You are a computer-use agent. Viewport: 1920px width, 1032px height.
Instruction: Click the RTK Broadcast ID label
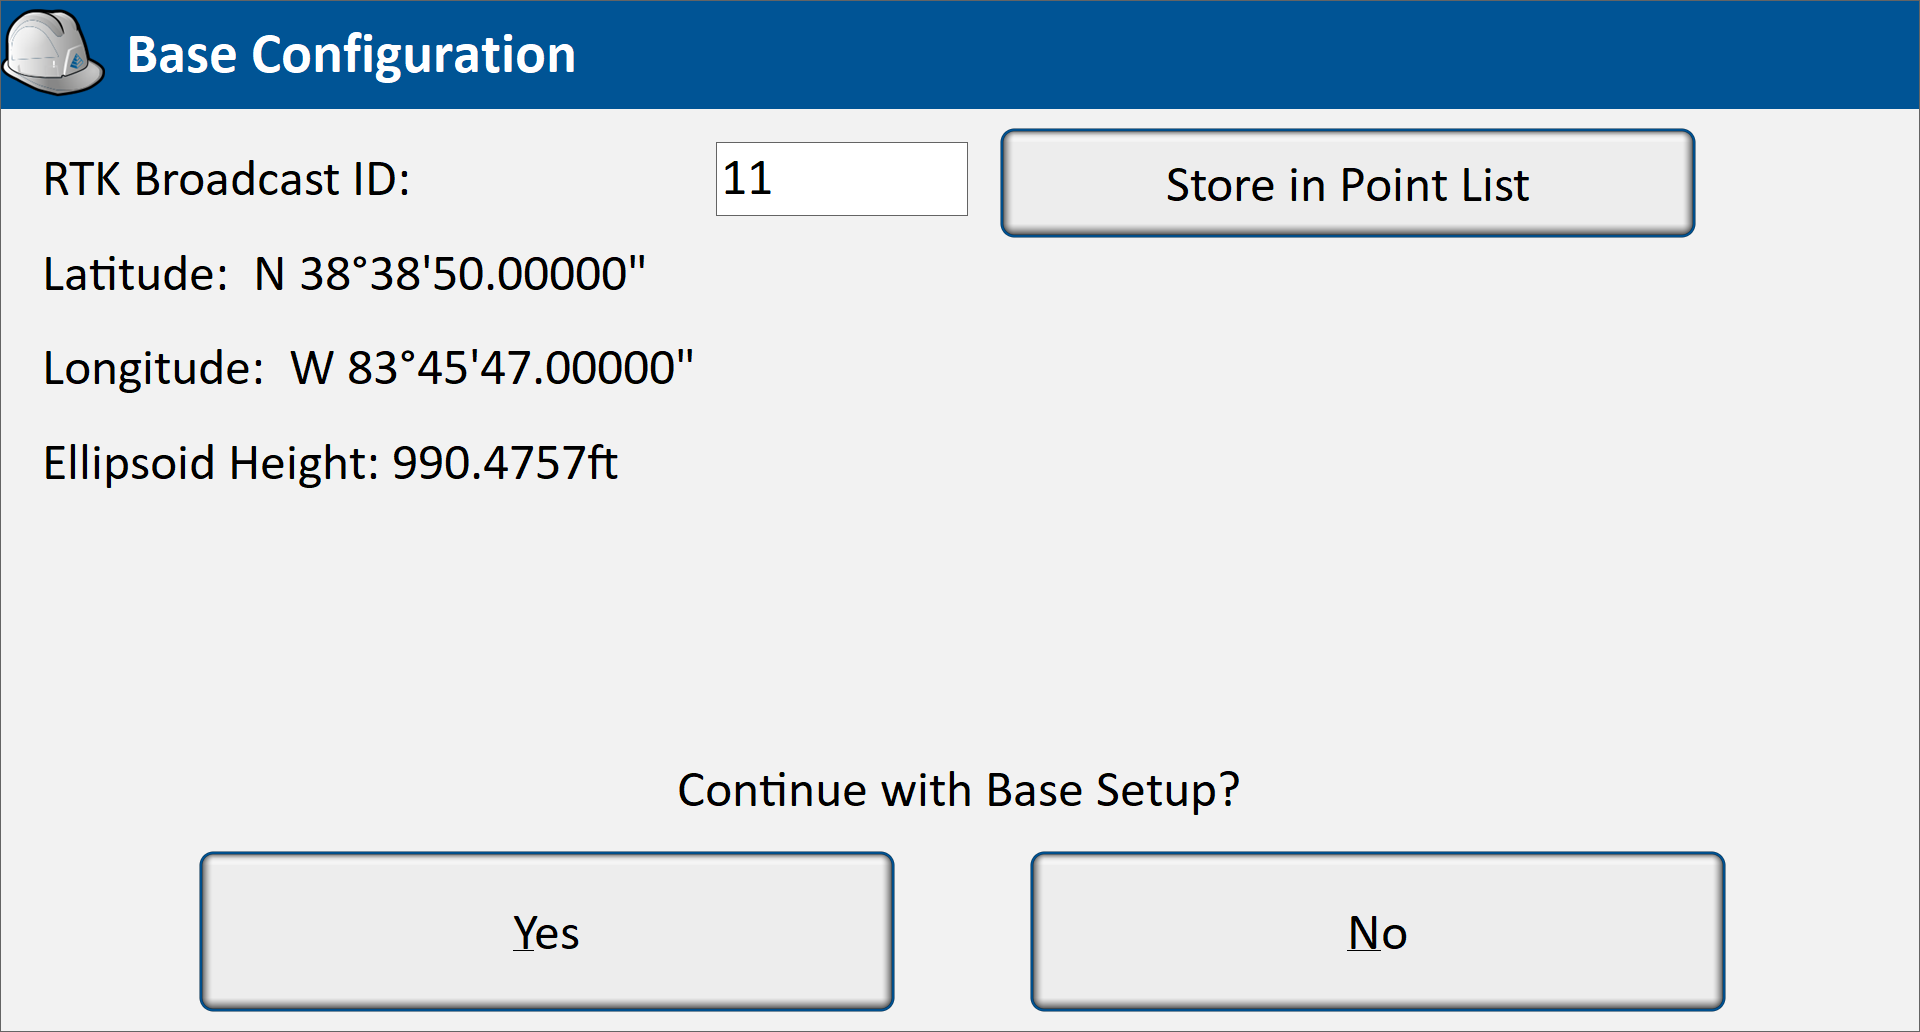pyautogui.click(x=226, y=180)
